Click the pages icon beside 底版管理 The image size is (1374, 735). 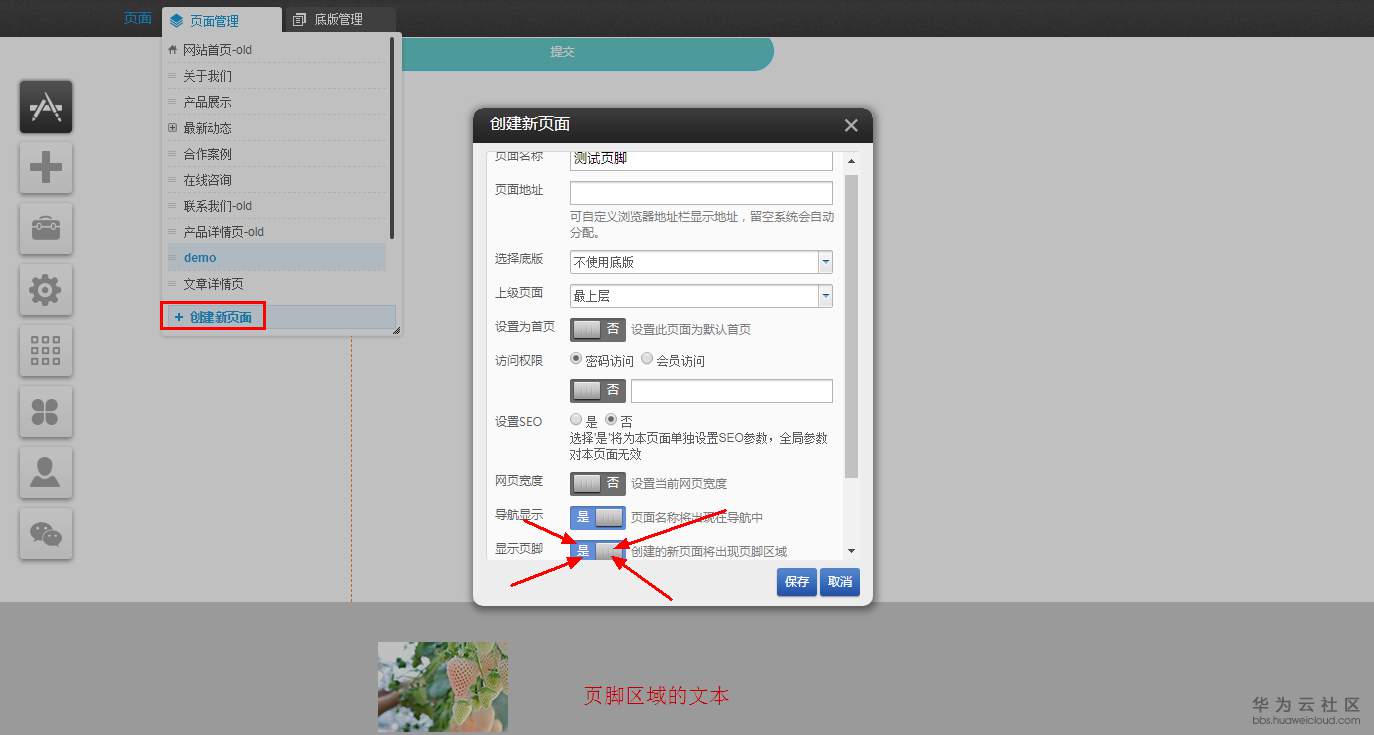[299, 20]
